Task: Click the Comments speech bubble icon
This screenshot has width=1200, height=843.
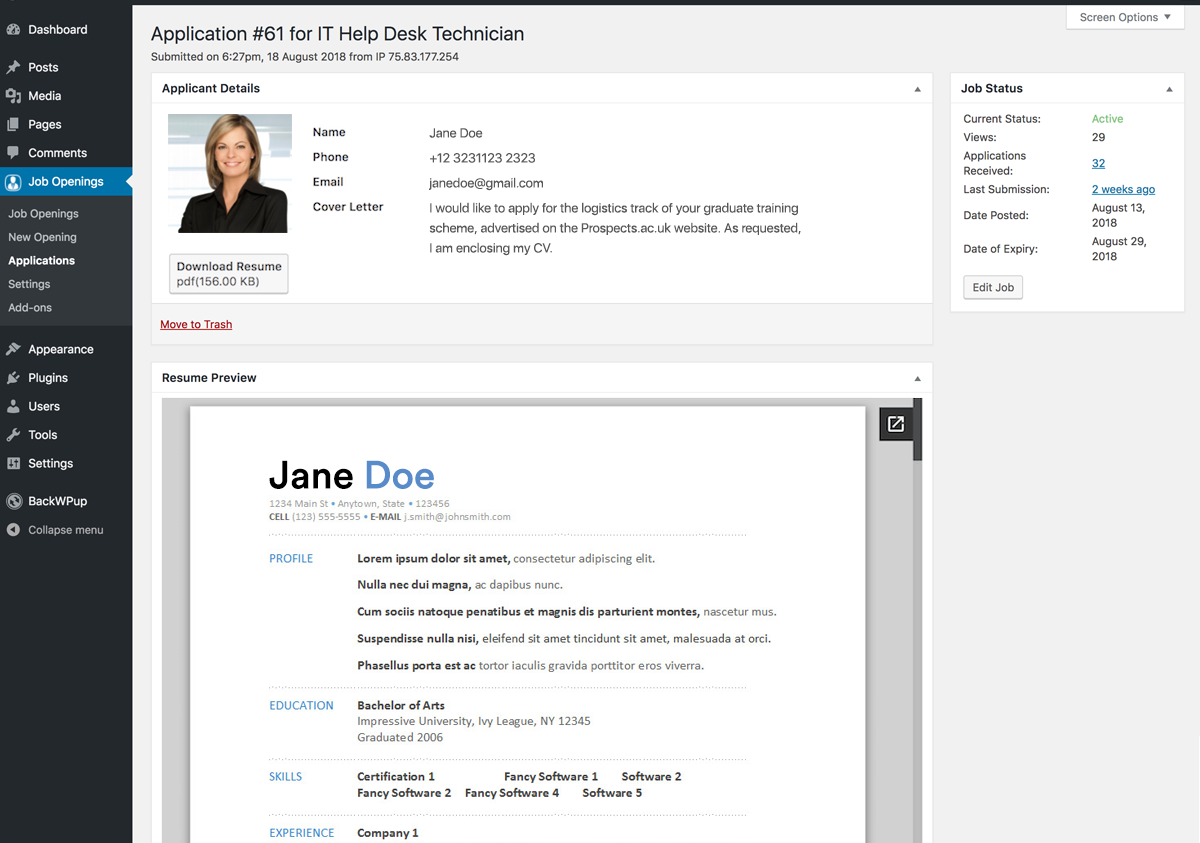Action: coord(13,153)
